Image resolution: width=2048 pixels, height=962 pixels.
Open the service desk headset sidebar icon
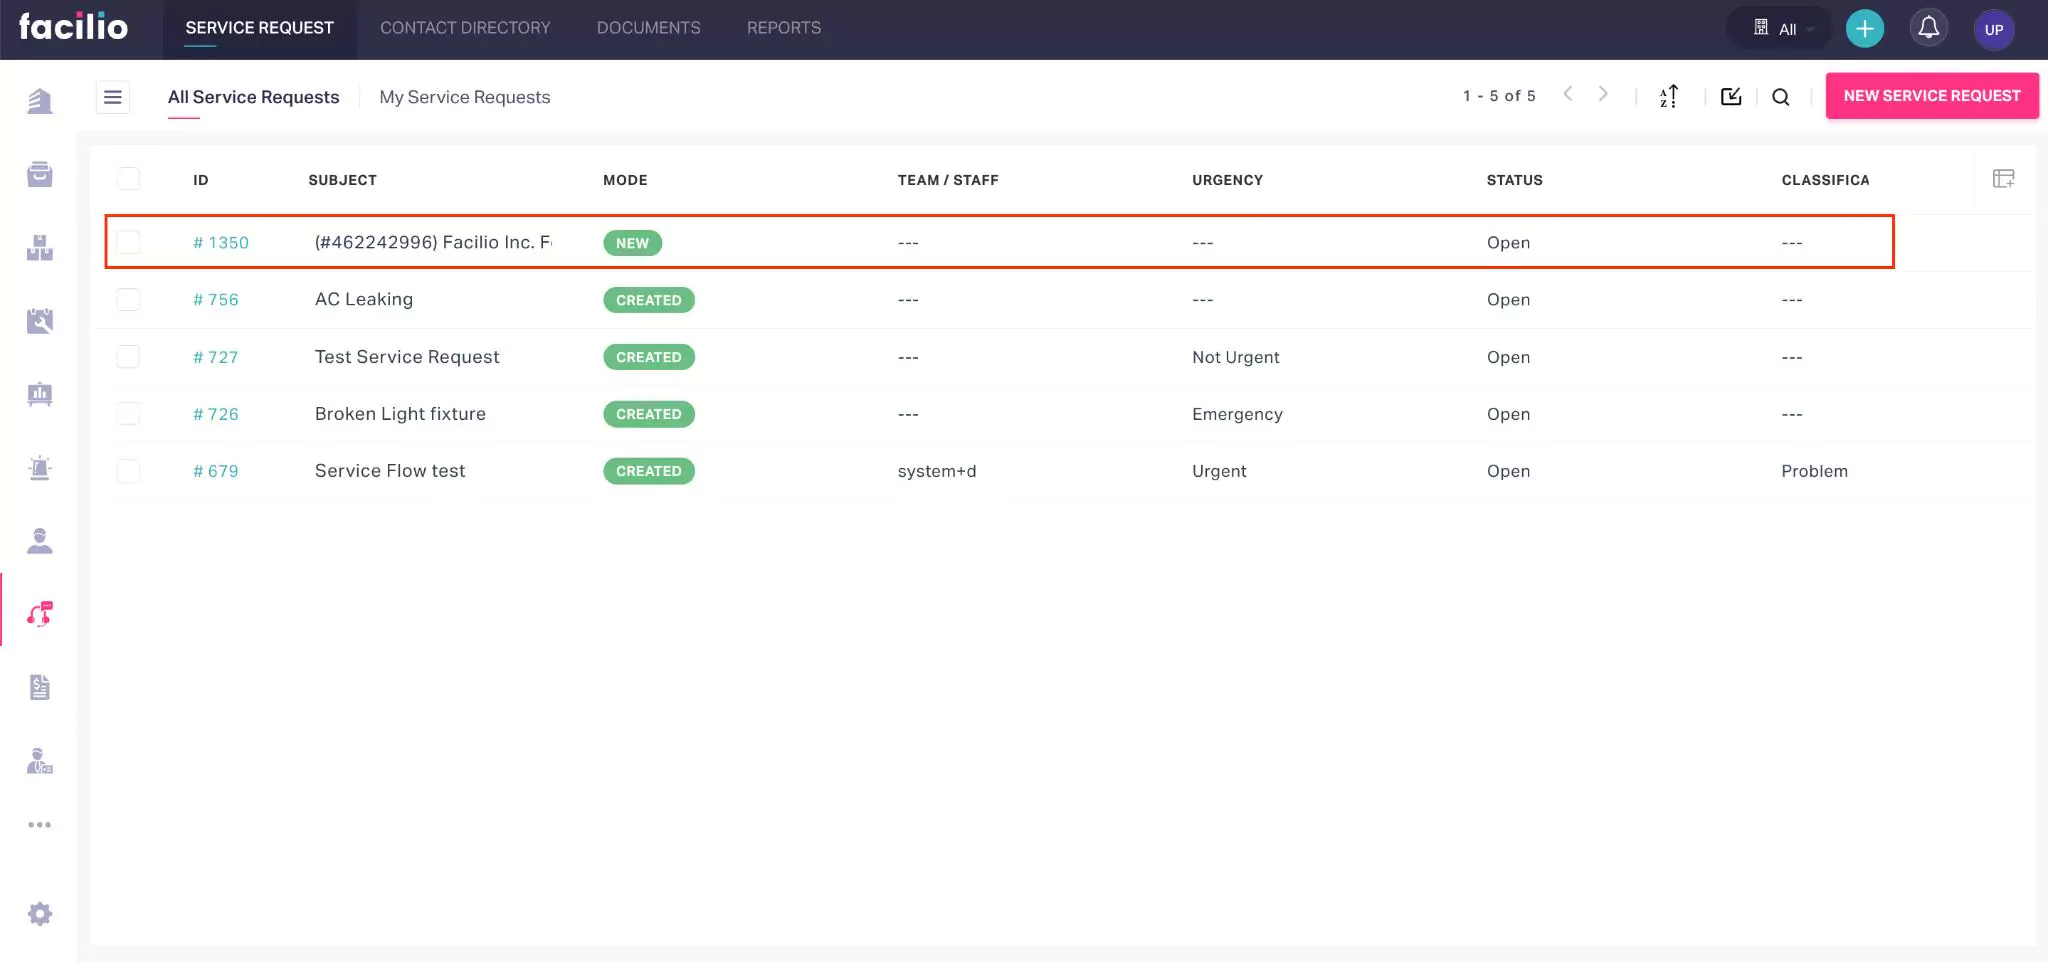coord(40,614)
